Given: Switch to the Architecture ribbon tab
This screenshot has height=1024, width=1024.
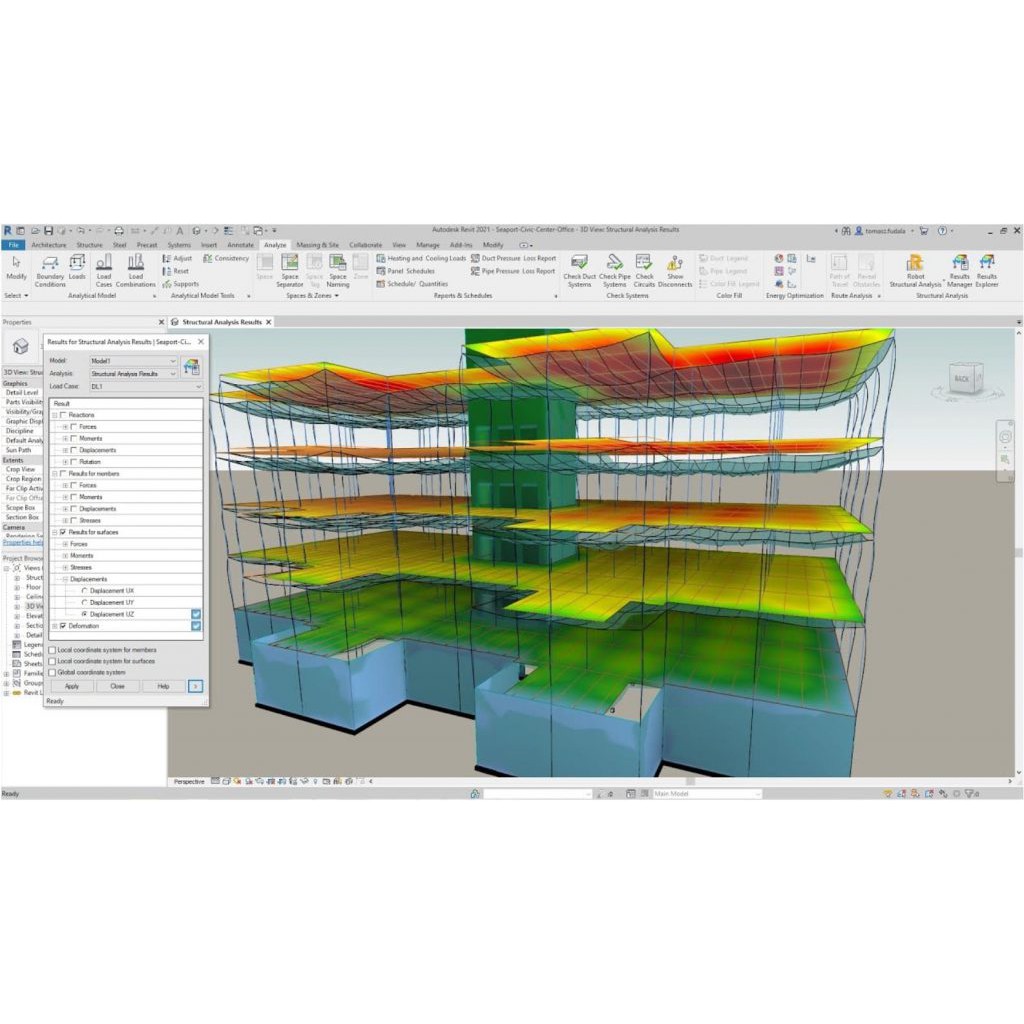Looking at the screenshot, I should coord(48,244).
